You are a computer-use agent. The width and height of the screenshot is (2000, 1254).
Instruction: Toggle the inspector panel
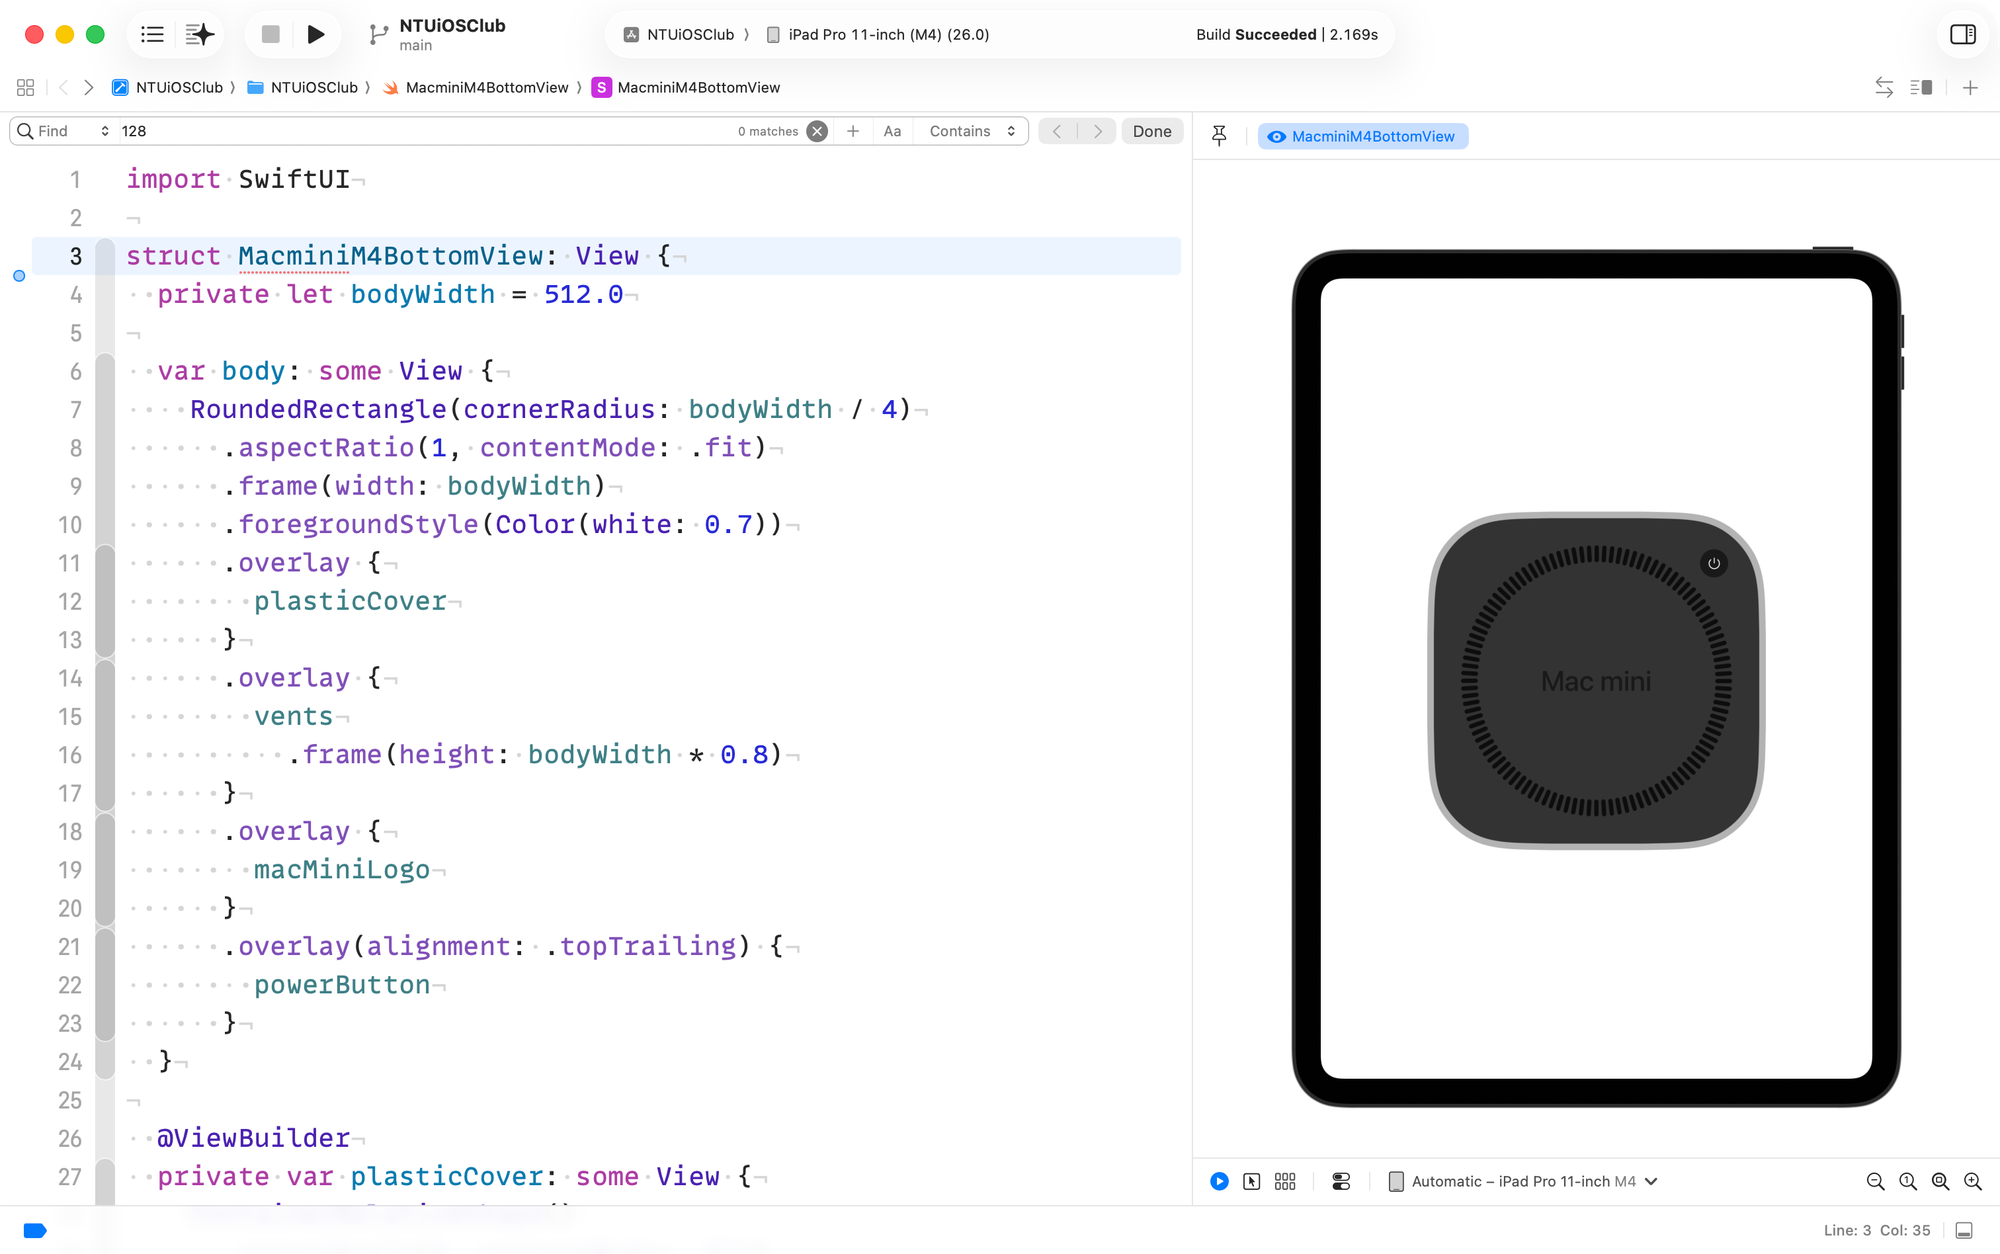point(1962,35)
